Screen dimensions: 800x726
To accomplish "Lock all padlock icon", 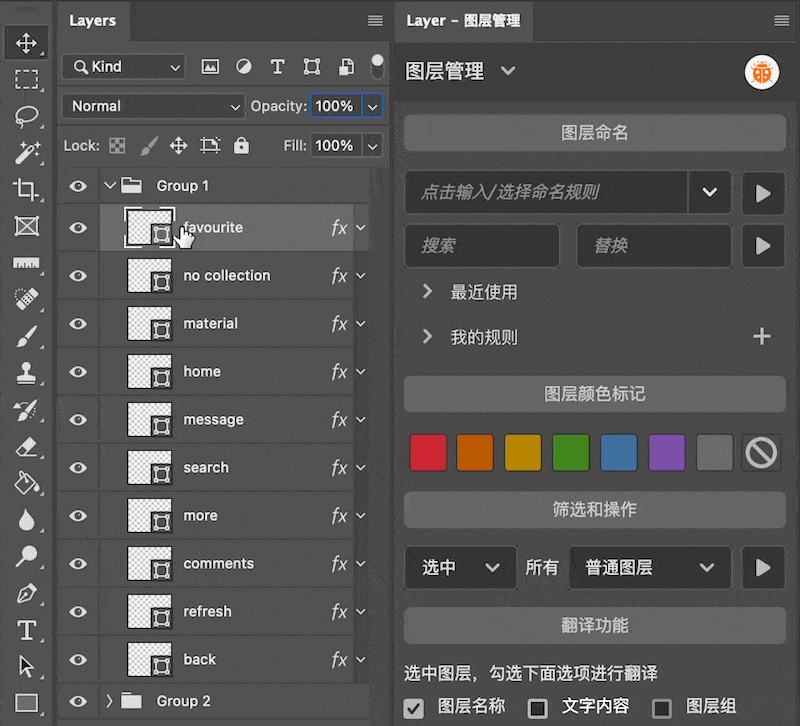I will click(241, 146).
